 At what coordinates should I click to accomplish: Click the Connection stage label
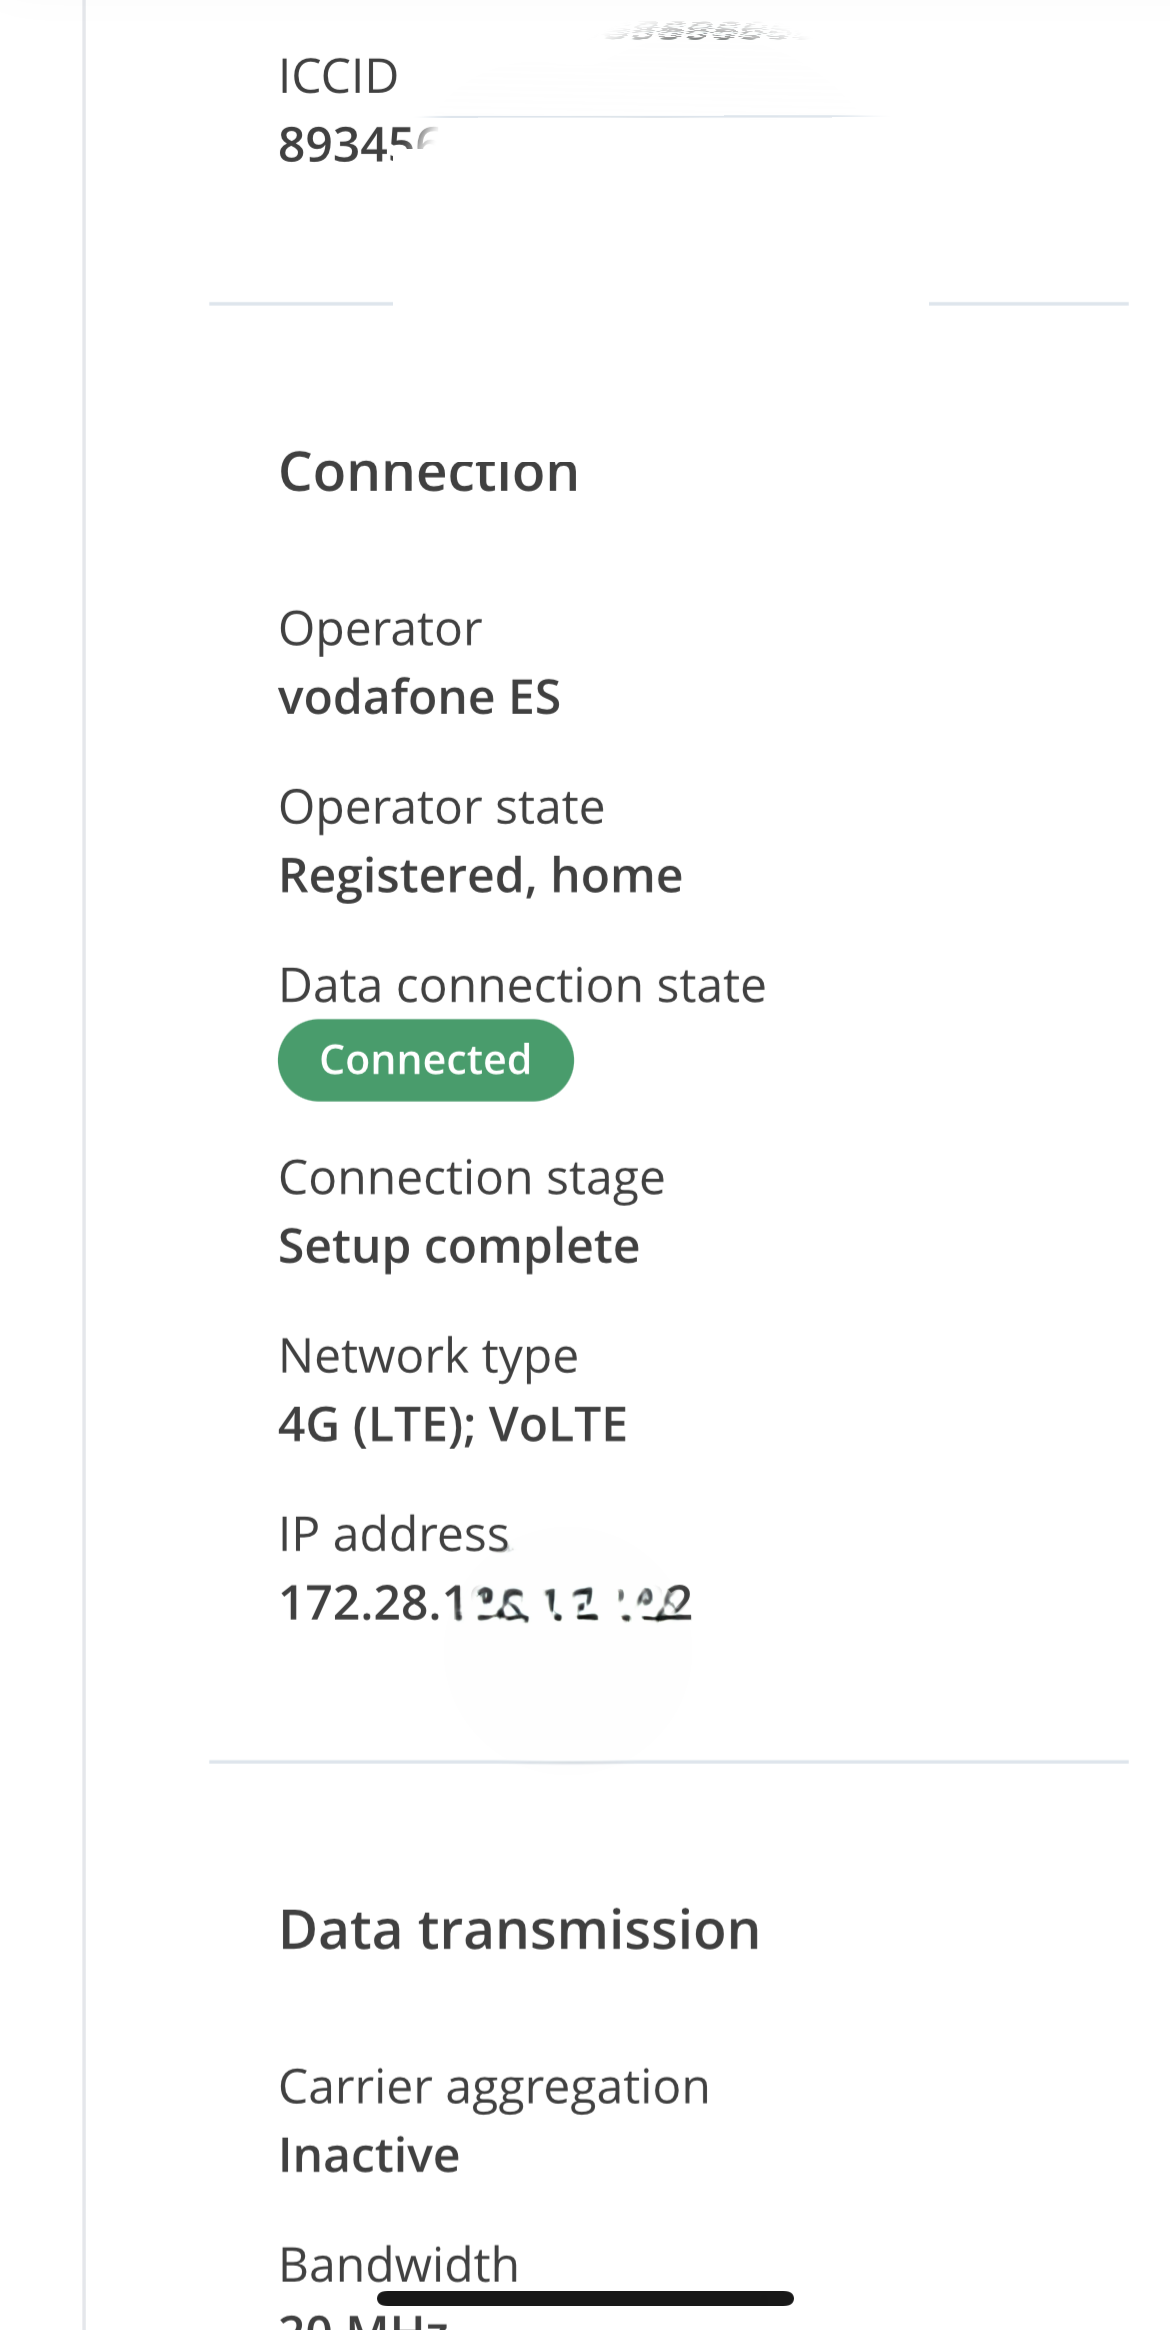(471, 1178)
